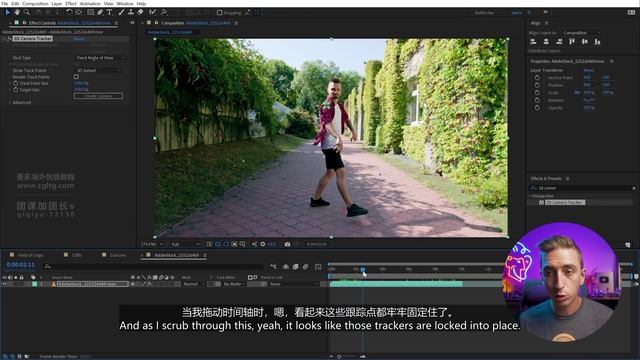This screenshot has height=360, width=640.
Task: Open the Effect menu
Action: [71, 3]
